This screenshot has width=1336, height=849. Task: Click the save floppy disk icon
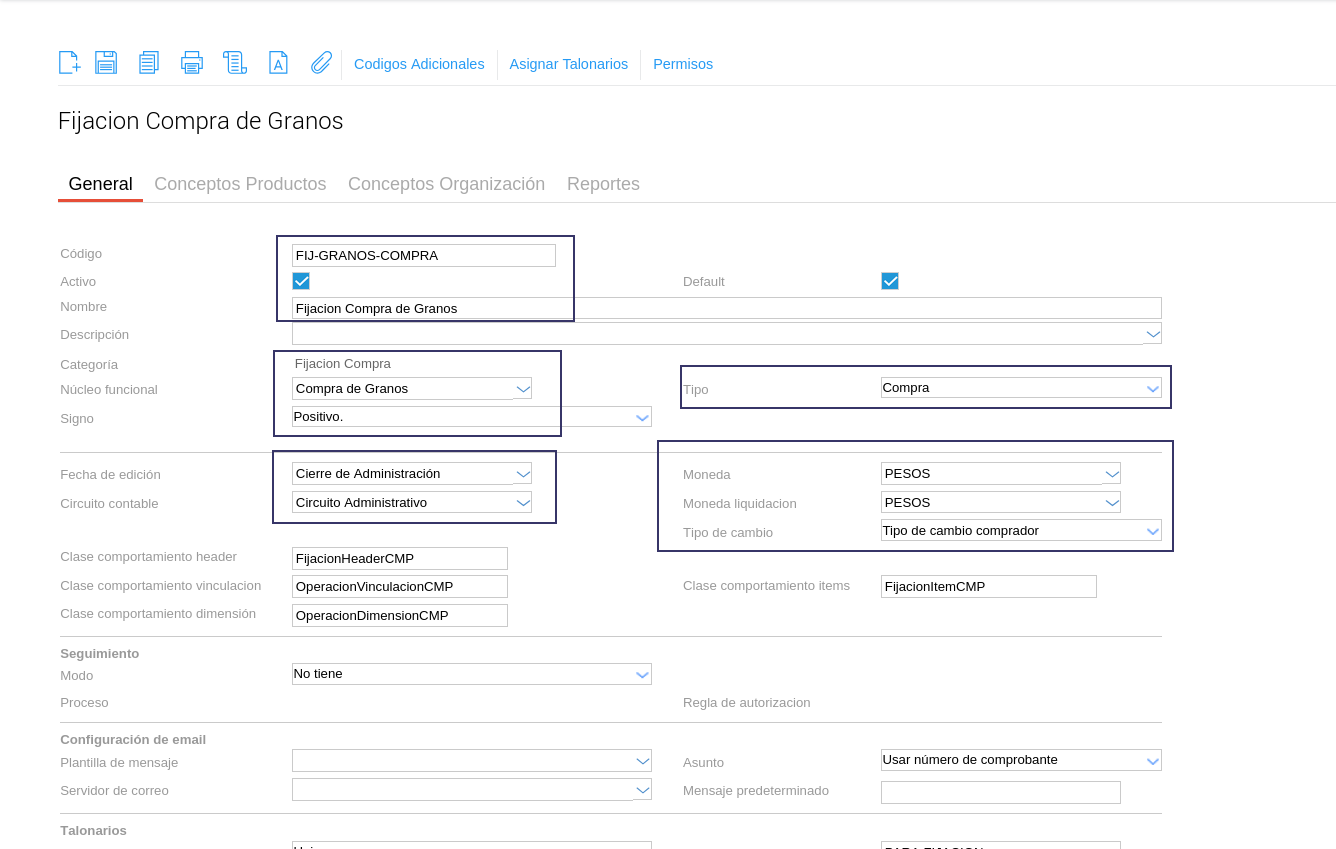(x=106, y=63)
